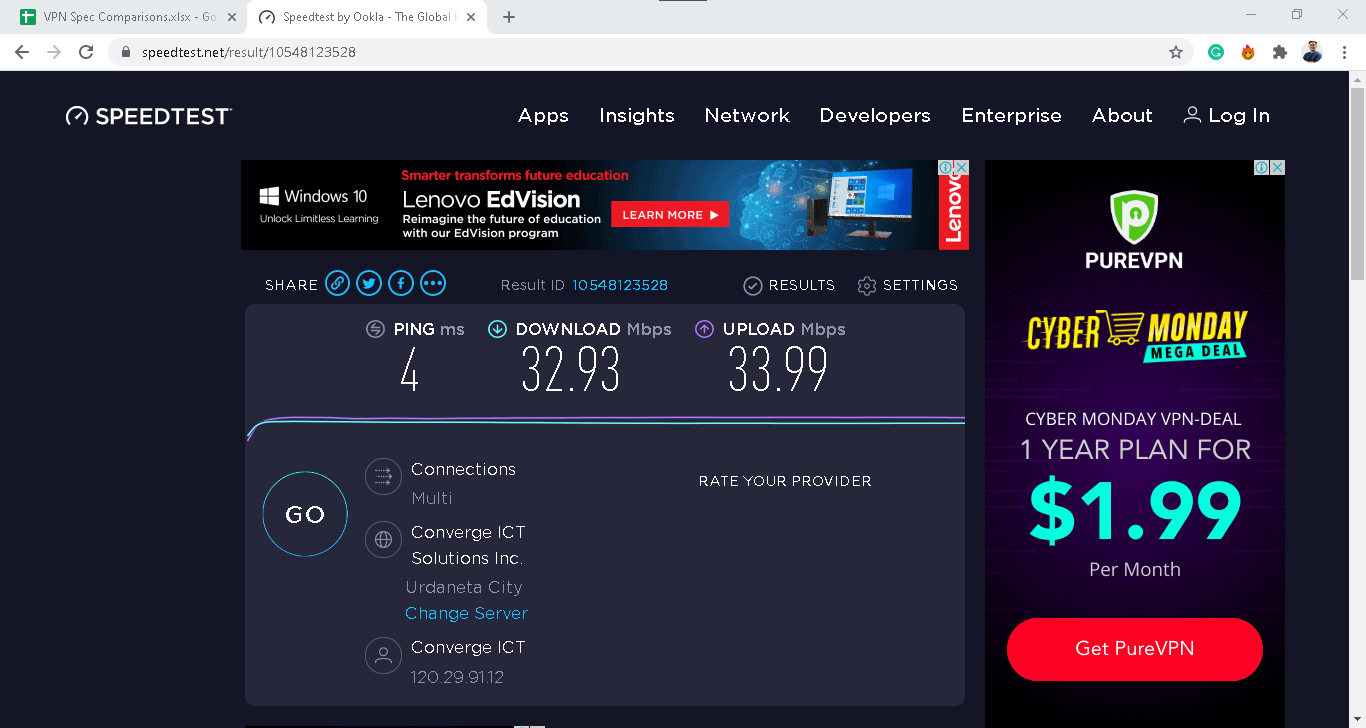Share the result on Facebook
The width and height of the screenshot is (1366, 728).
pos(401,283)
